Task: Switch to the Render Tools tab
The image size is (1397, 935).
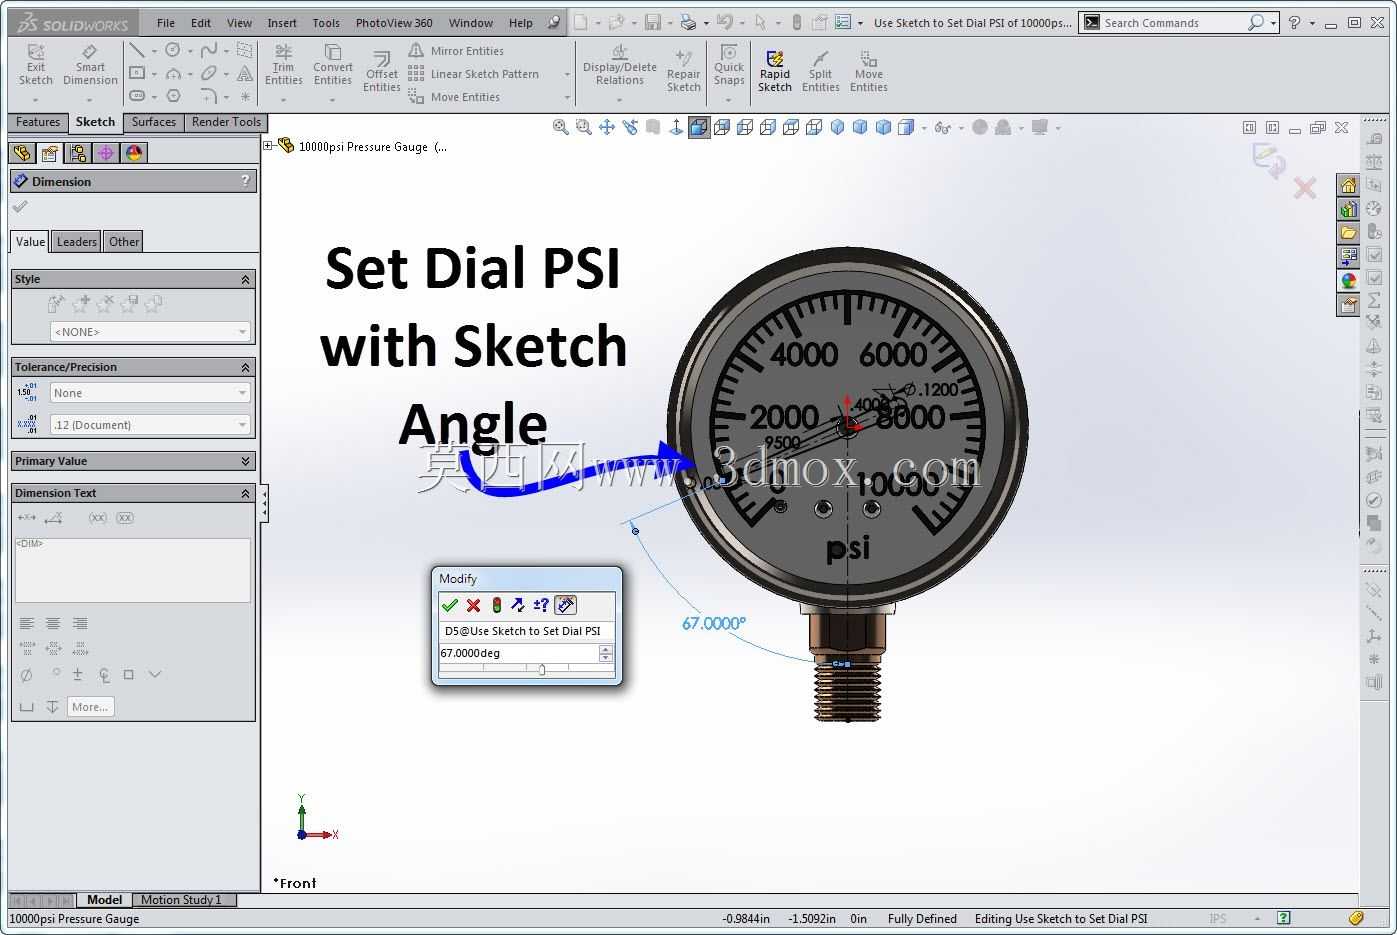Action: pos(226,122)
